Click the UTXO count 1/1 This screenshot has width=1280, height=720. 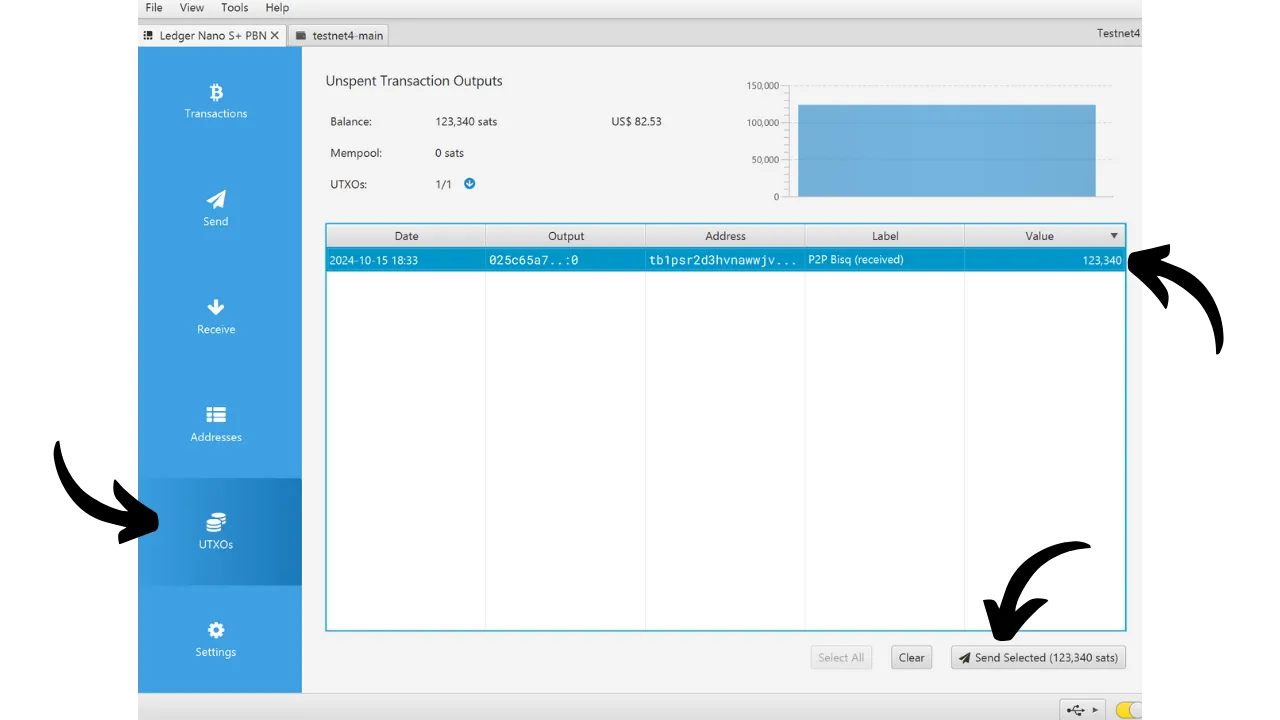(444, 185)
